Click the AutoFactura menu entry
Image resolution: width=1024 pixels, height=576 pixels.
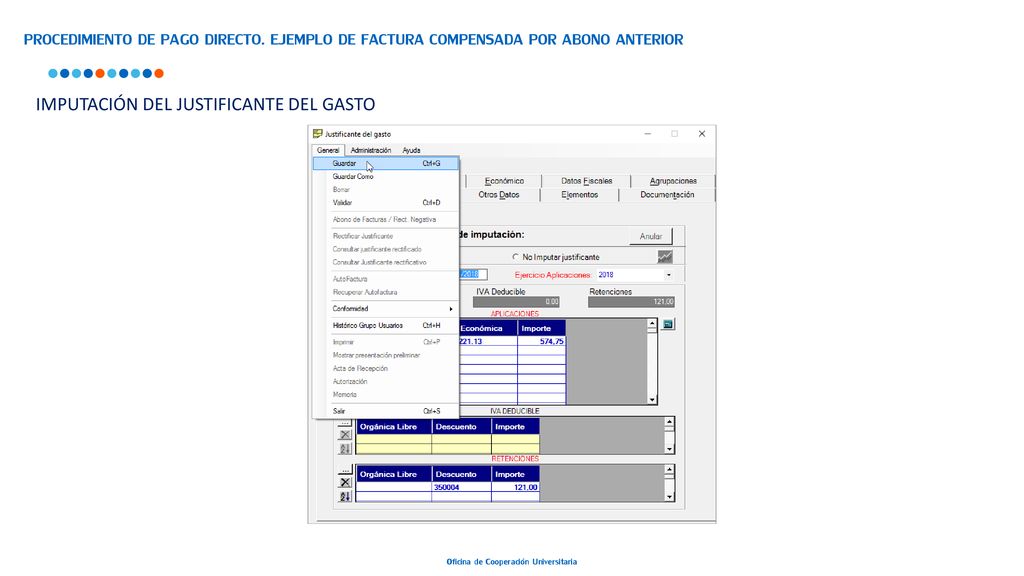click(386, 279)
